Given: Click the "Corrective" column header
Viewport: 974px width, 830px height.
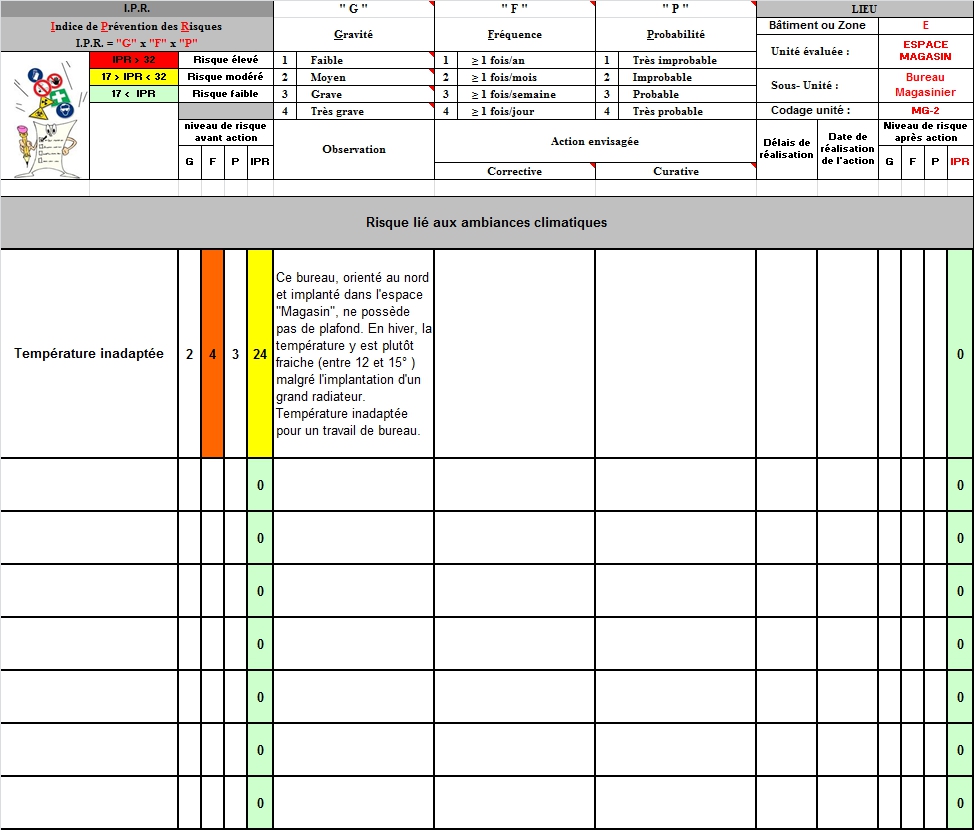Looking at the screenshot, I should click(x=514, y=171).
